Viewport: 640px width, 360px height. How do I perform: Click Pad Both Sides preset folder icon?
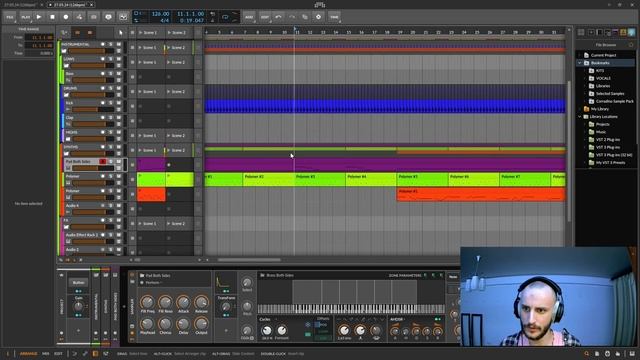[142, 276]
